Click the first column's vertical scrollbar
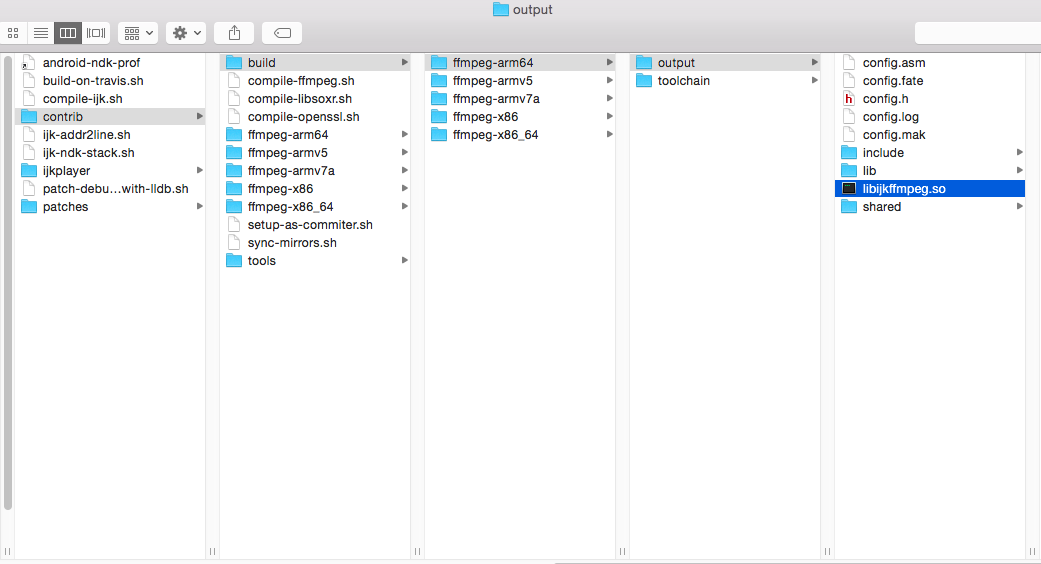The width and height of the screenshot is (1041, 564). coord(8,283)
